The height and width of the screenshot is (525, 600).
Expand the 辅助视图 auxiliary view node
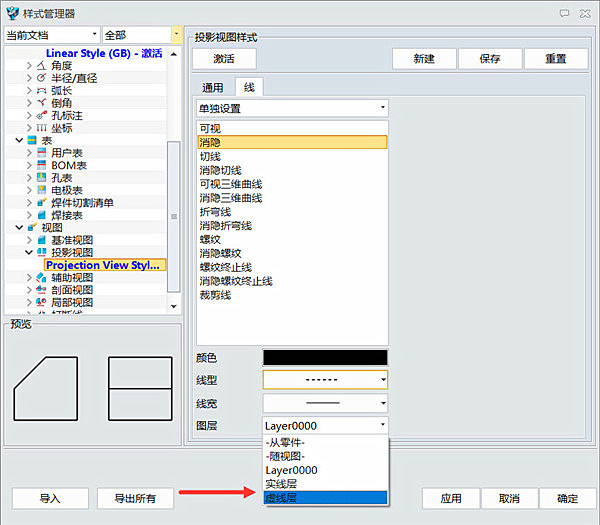30,277
